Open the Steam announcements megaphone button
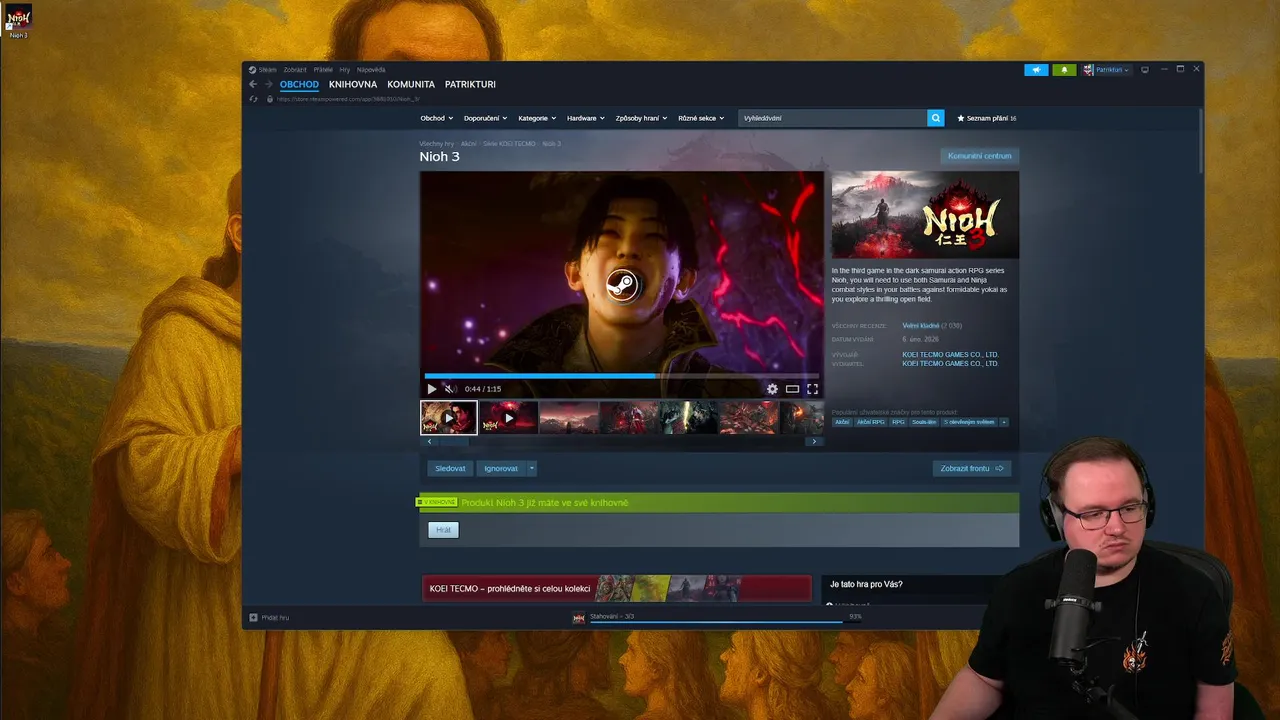Screen dimensions: 1280x720 [1036, 70]
